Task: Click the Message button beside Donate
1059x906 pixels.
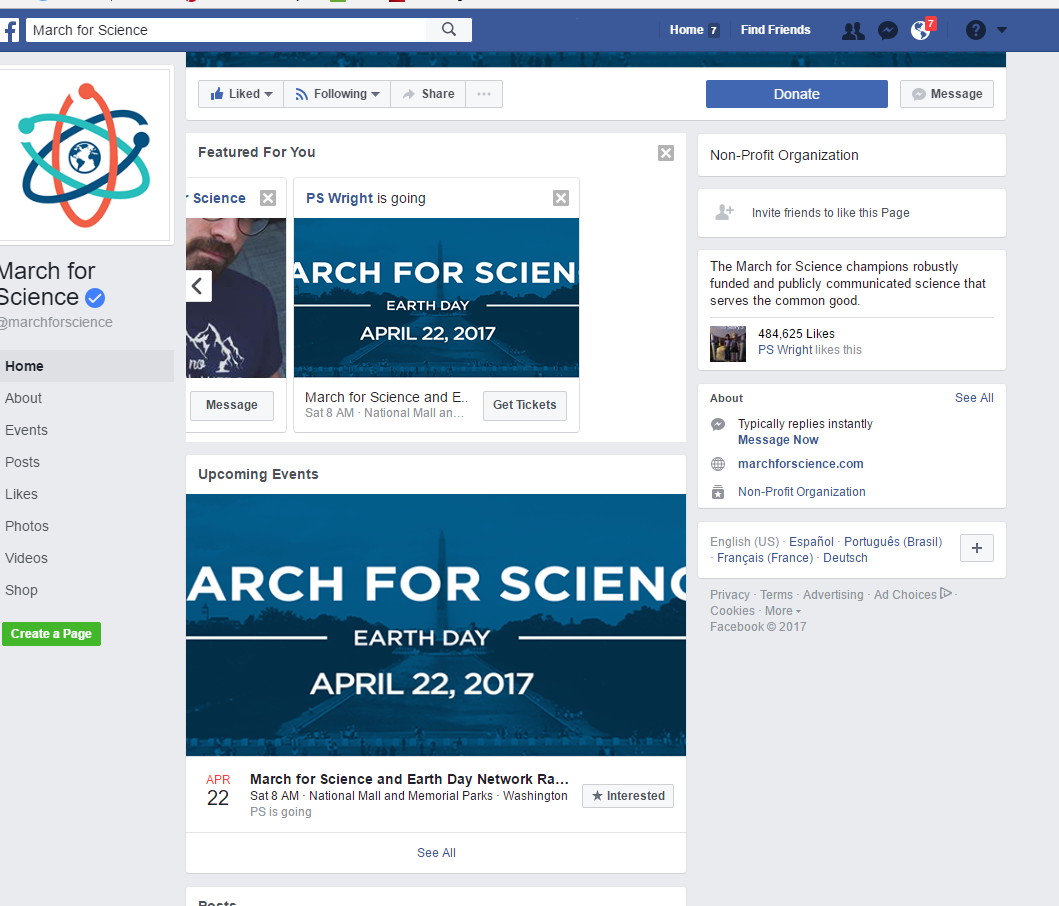Action: (x=947, y=94)
